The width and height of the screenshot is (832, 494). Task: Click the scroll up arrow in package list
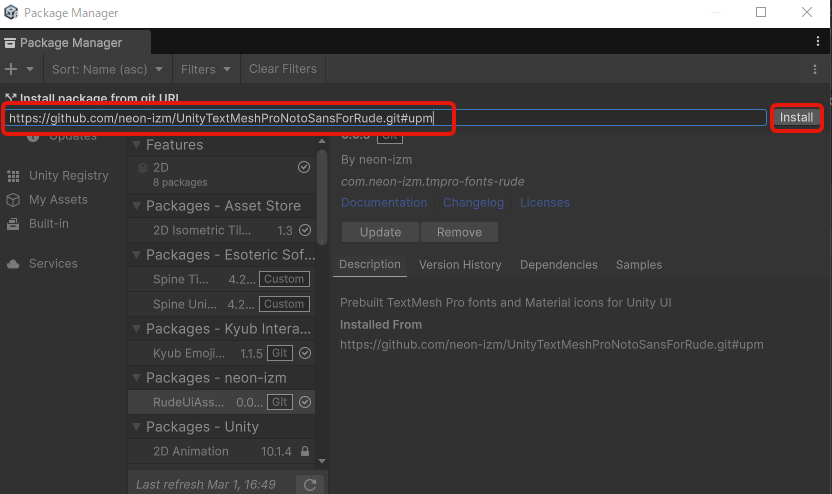[x=322, y=141]
